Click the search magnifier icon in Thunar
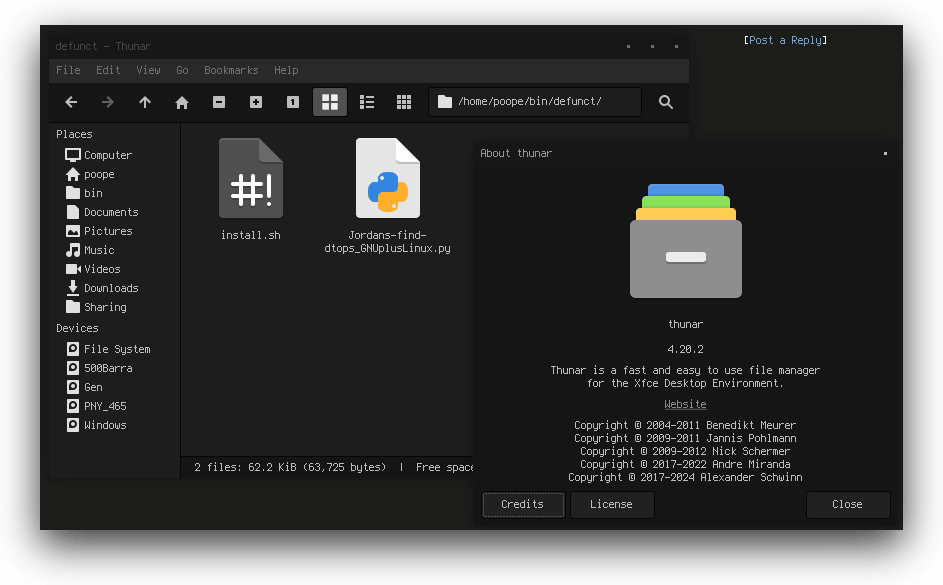The height and width of the screenshot is (585, 943). point(665,102)
